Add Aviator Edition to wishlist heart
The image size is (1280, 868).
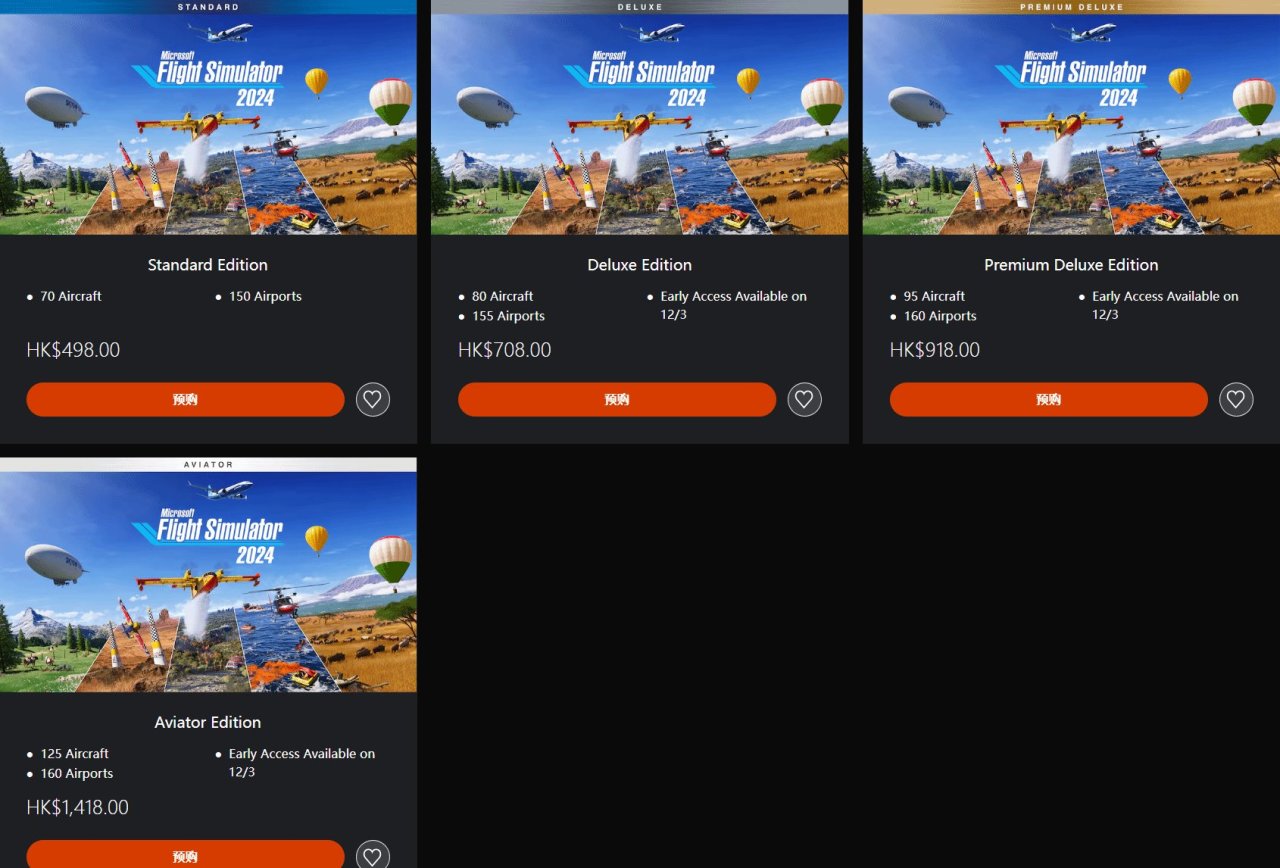pyautogui.click(x=373, y=856)
